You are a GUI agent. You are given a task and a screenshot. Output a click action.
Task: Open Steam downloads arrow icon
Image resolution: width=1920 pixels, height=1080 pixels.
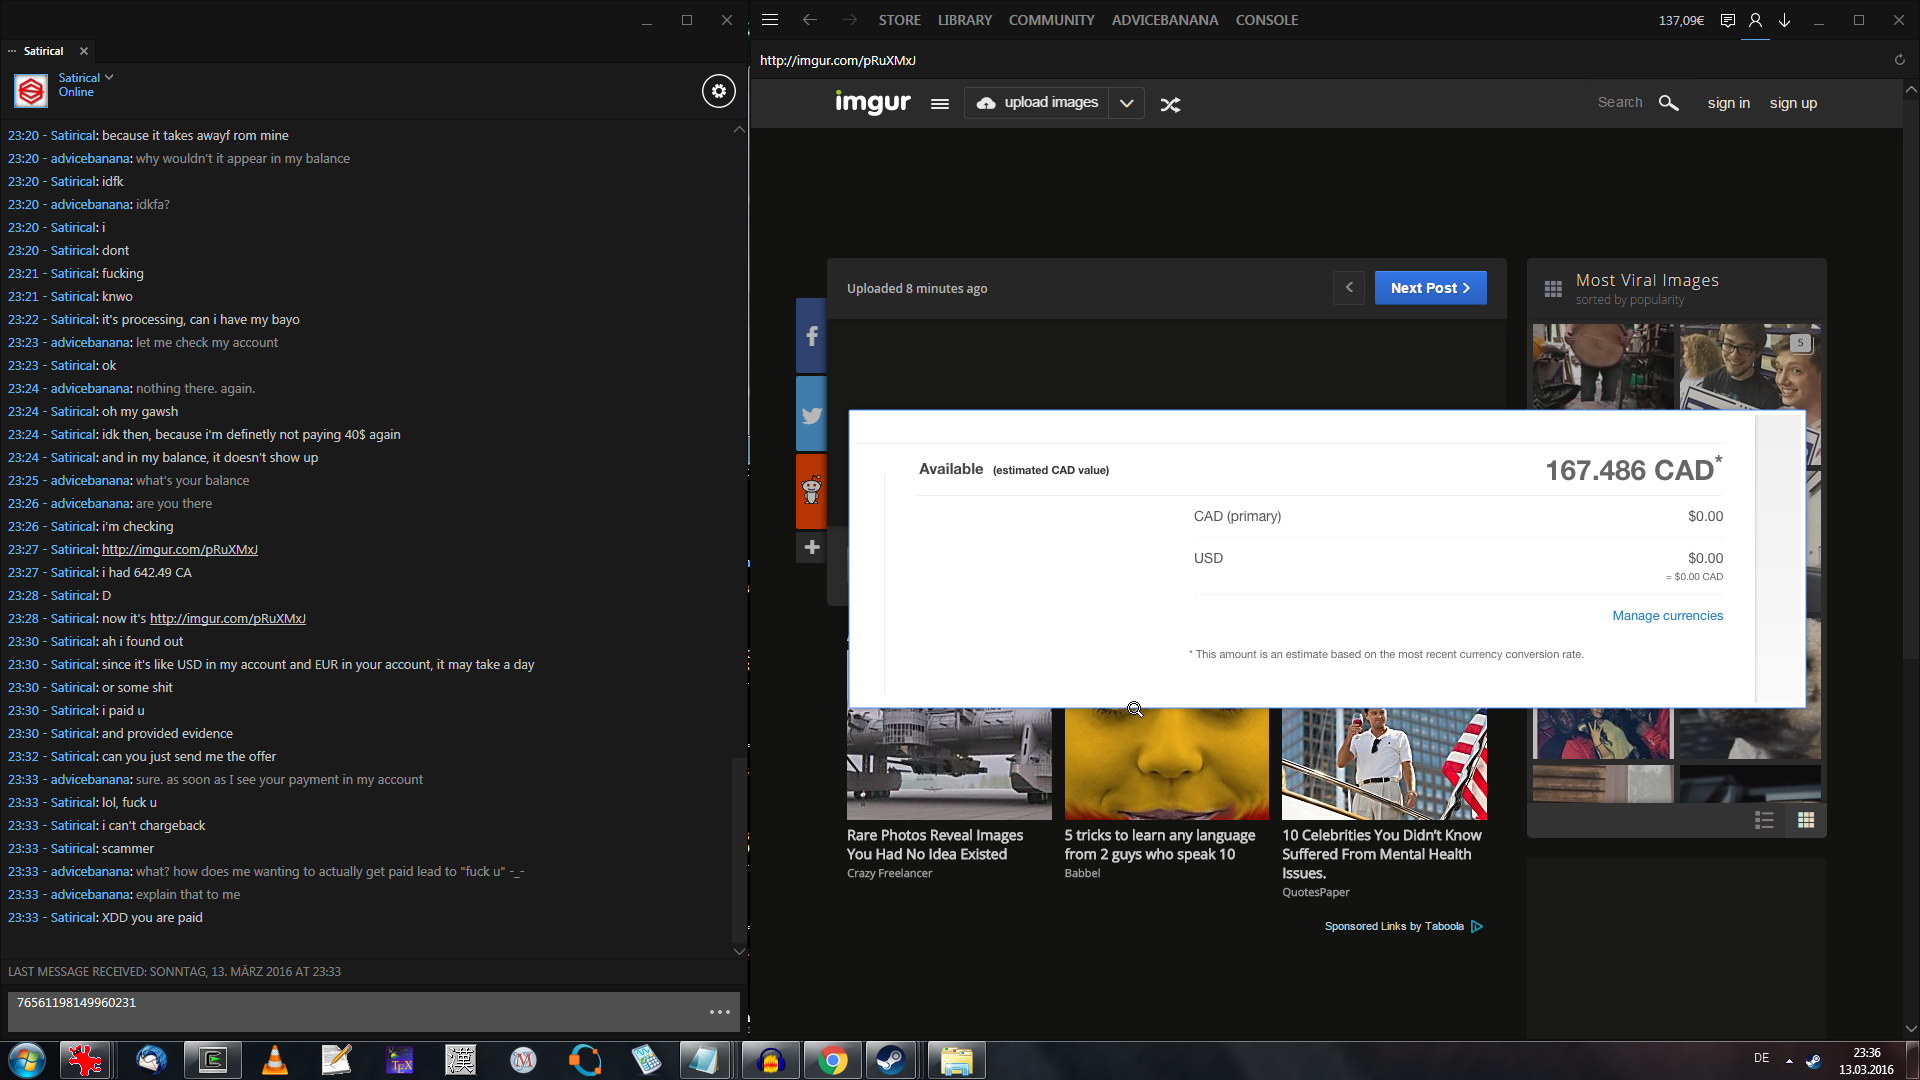click(1784, 20)
